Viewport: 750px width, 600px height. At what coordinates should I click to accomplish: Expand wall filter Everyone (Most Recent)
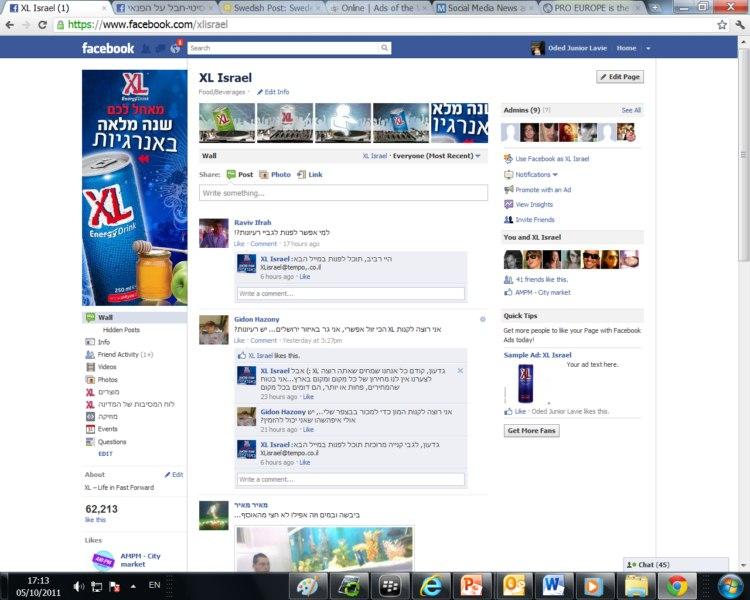[x=436, y=156]
